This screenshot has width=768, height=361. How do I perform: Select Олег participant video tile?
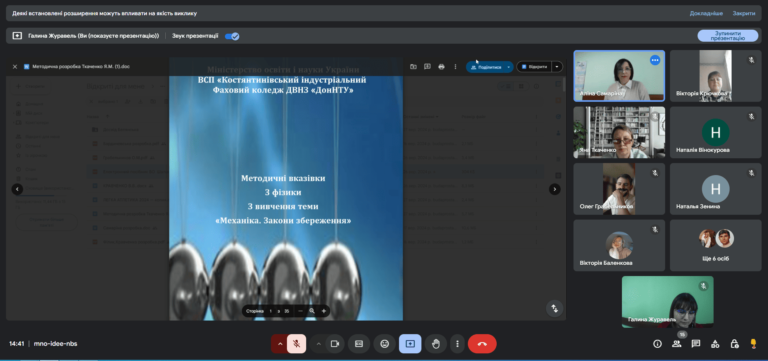click(x=619, y=189)
